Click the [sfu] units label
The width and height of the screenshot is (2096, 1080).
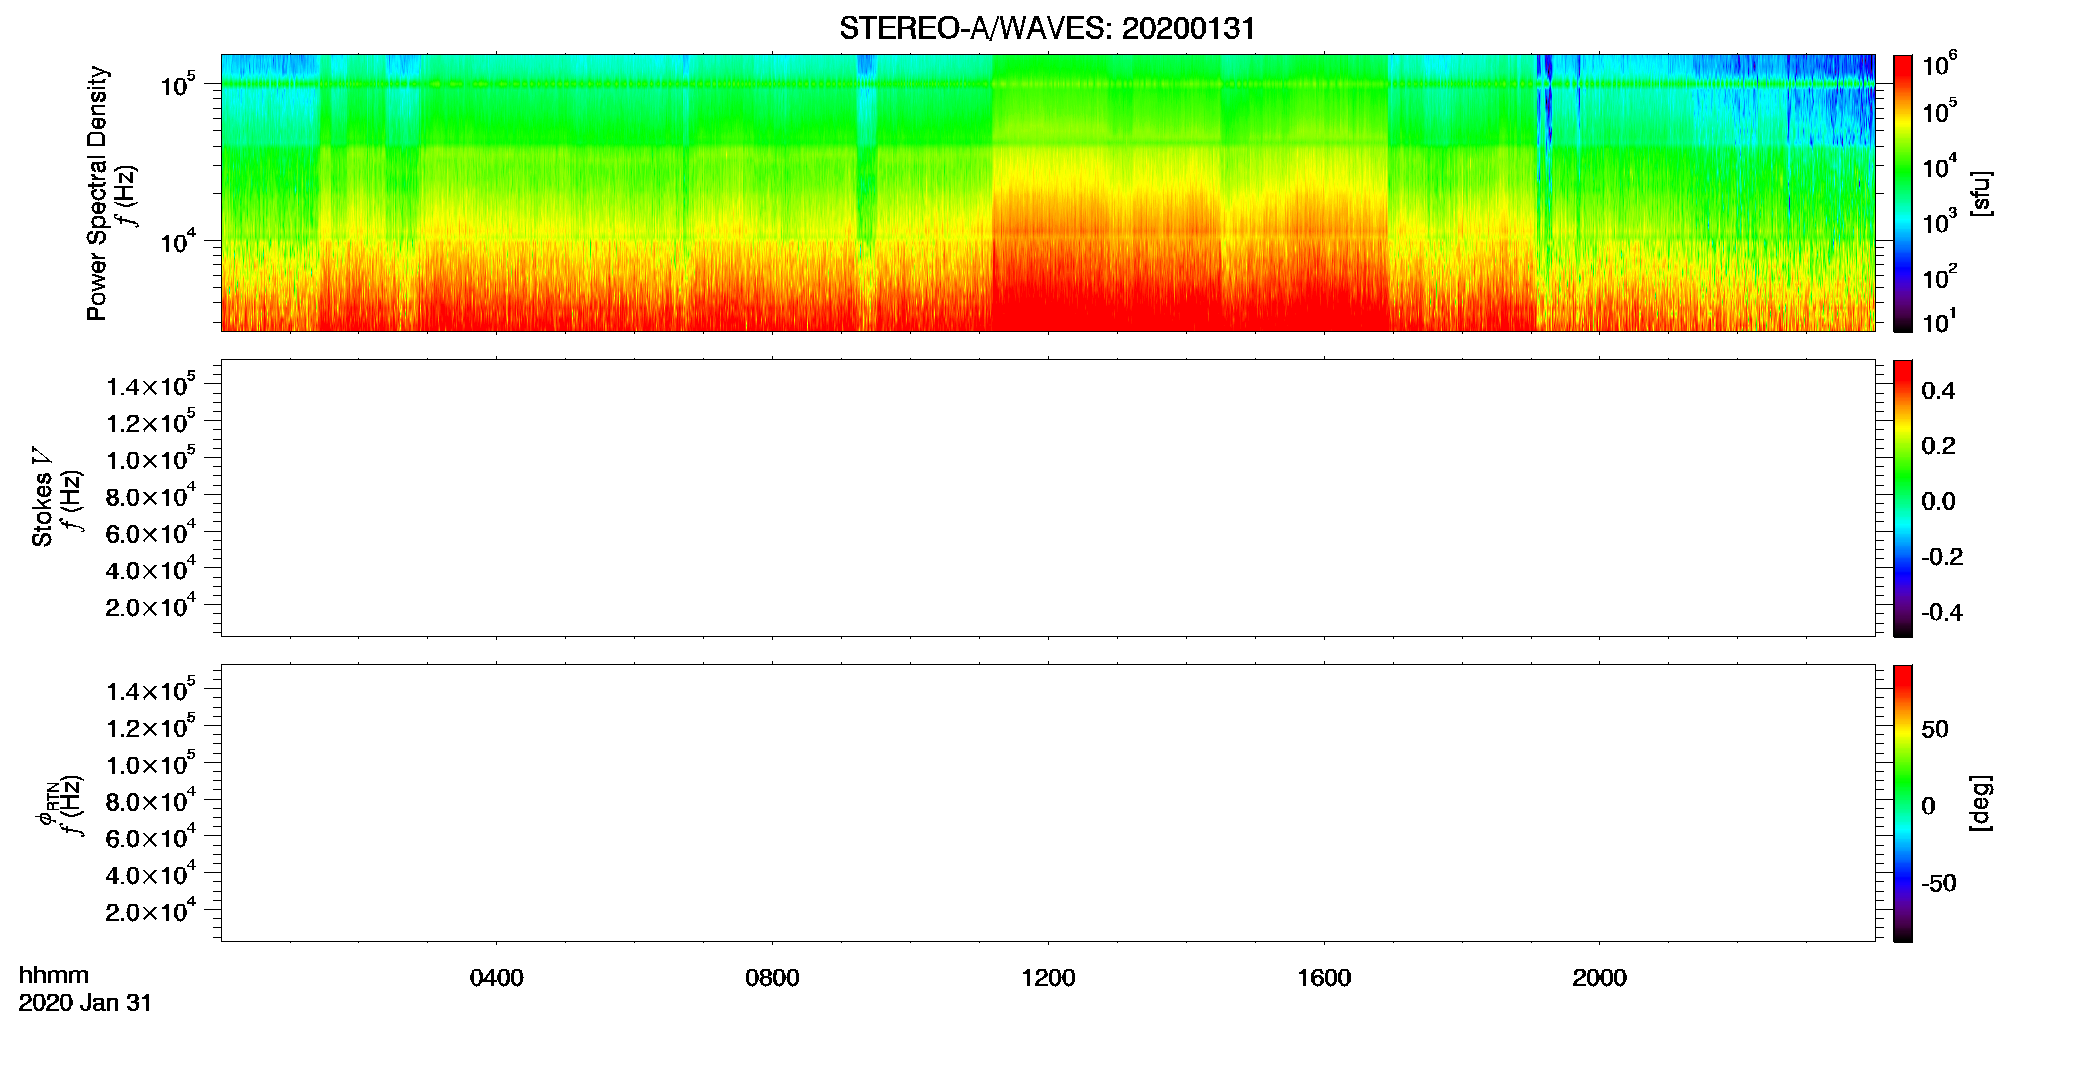1980,194
